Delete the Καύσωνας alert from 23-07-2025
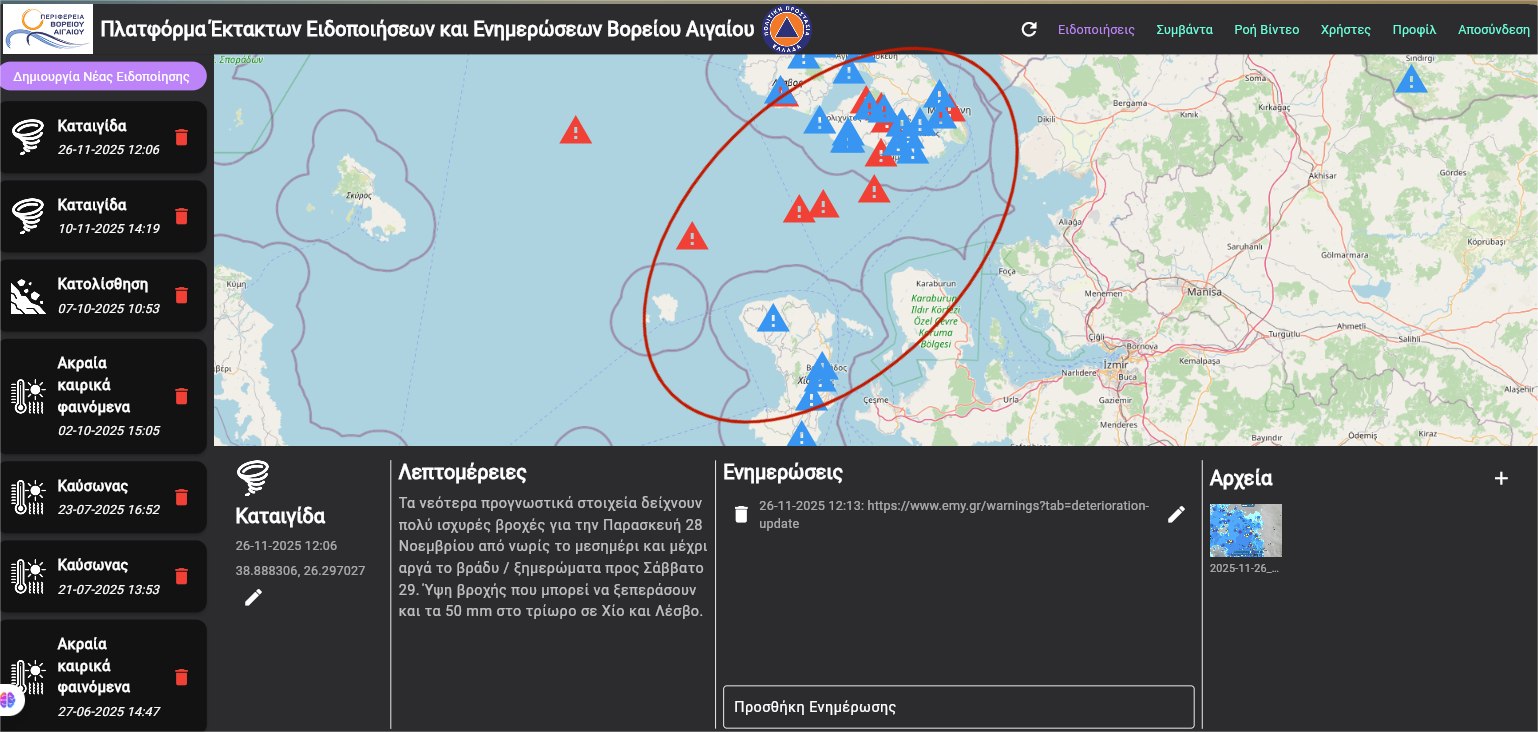 (181, 497)
